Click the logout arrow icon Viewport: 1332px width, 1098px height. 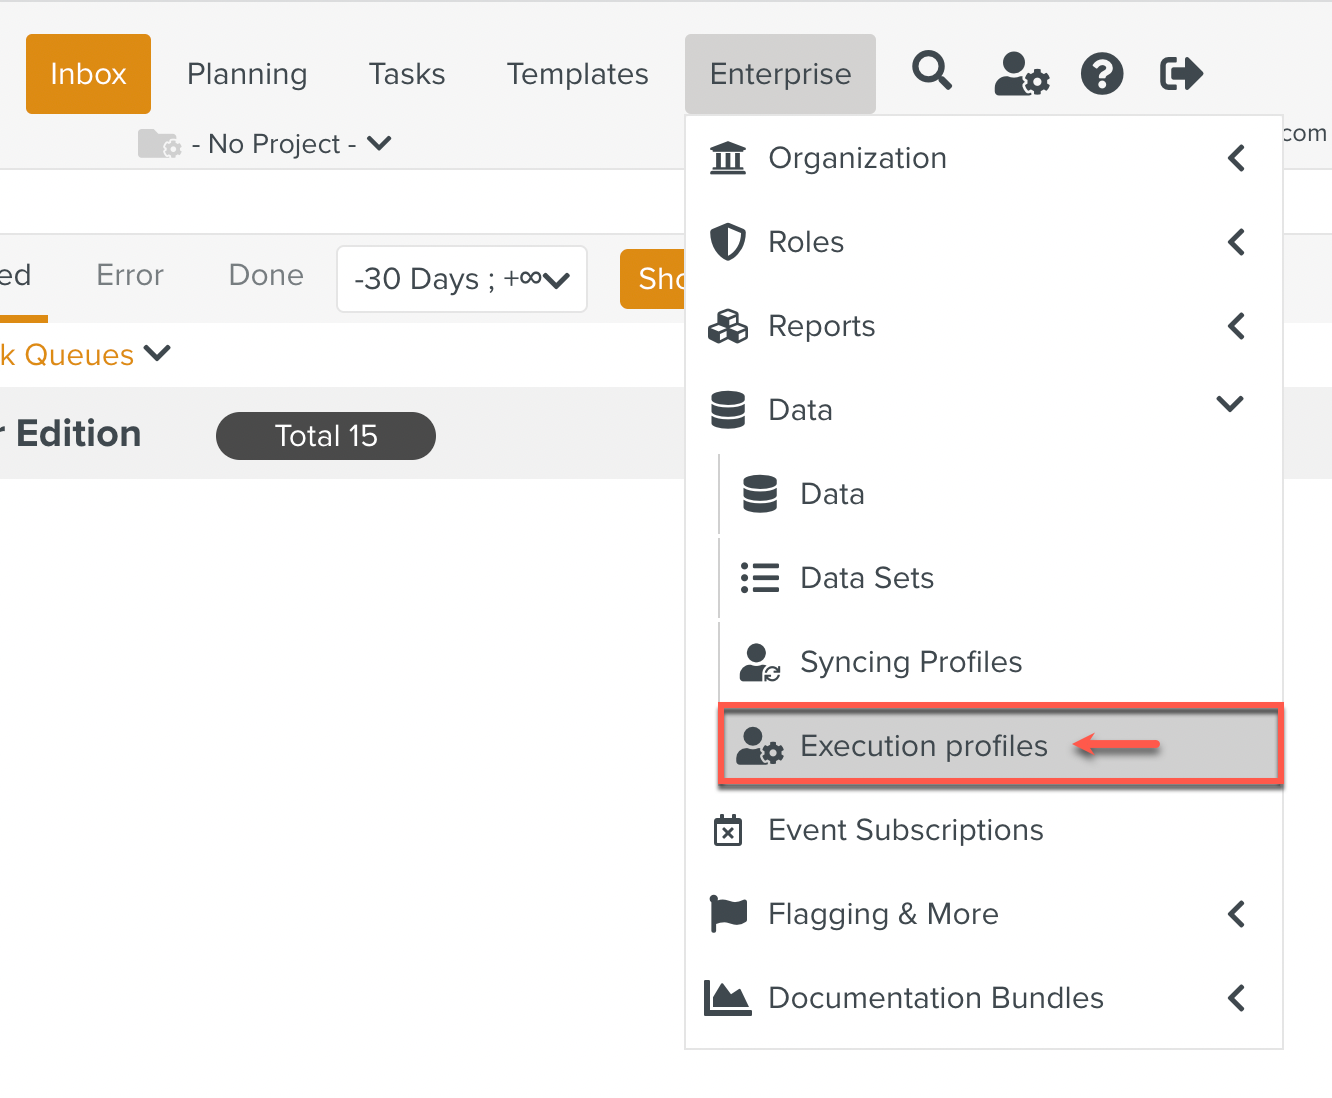coord(1181,72)
